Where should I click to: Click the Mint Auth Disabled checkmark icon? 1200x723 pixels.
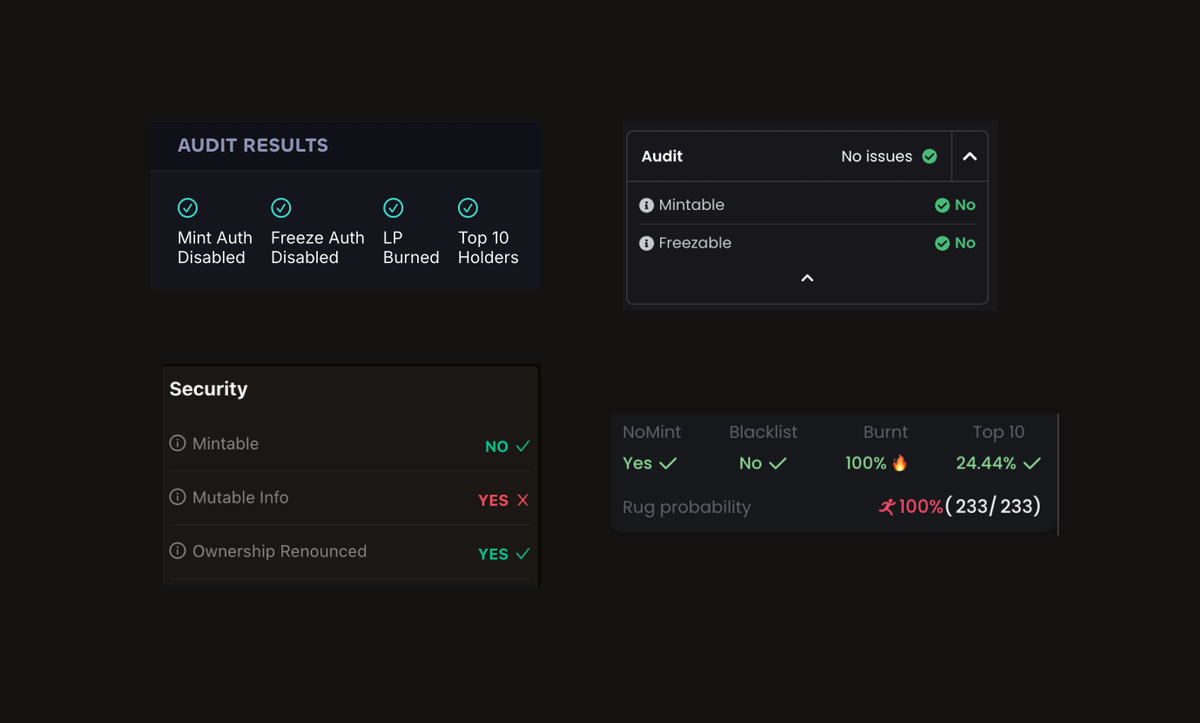pos(187,207)
